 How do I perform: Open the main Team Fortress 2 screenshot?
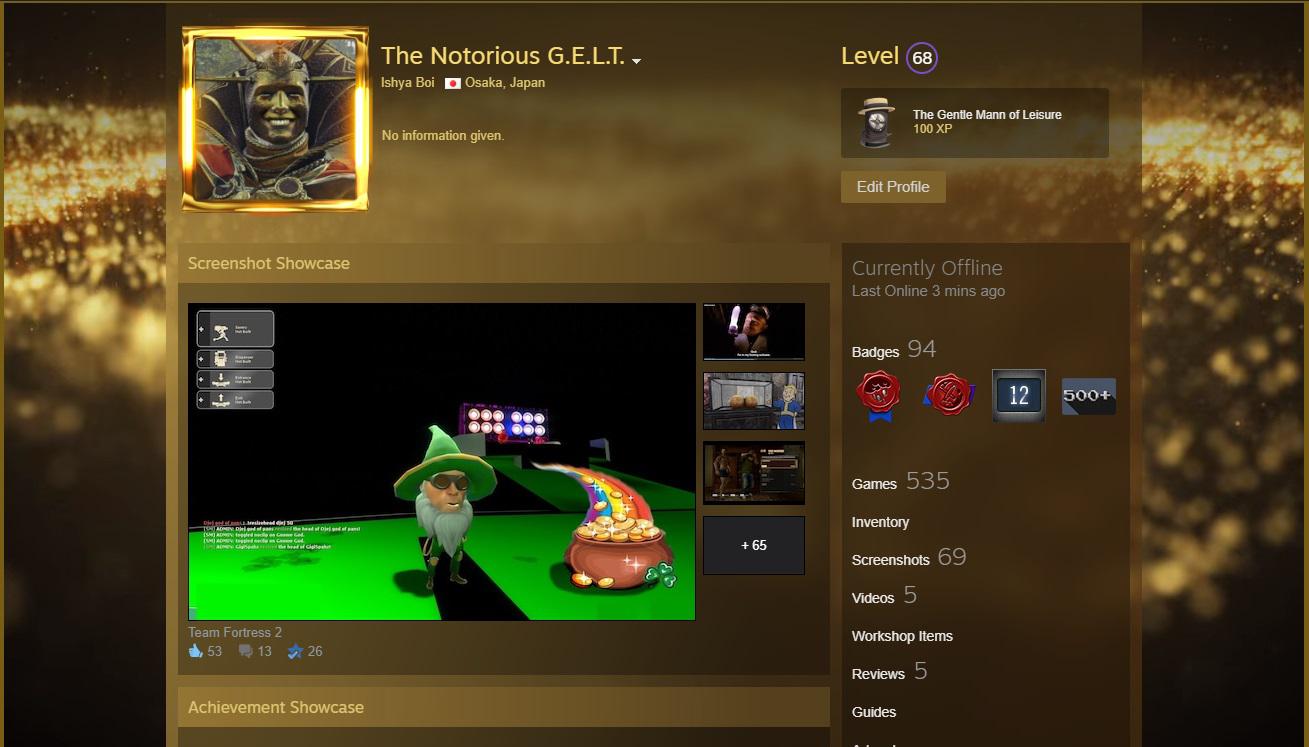442,462
